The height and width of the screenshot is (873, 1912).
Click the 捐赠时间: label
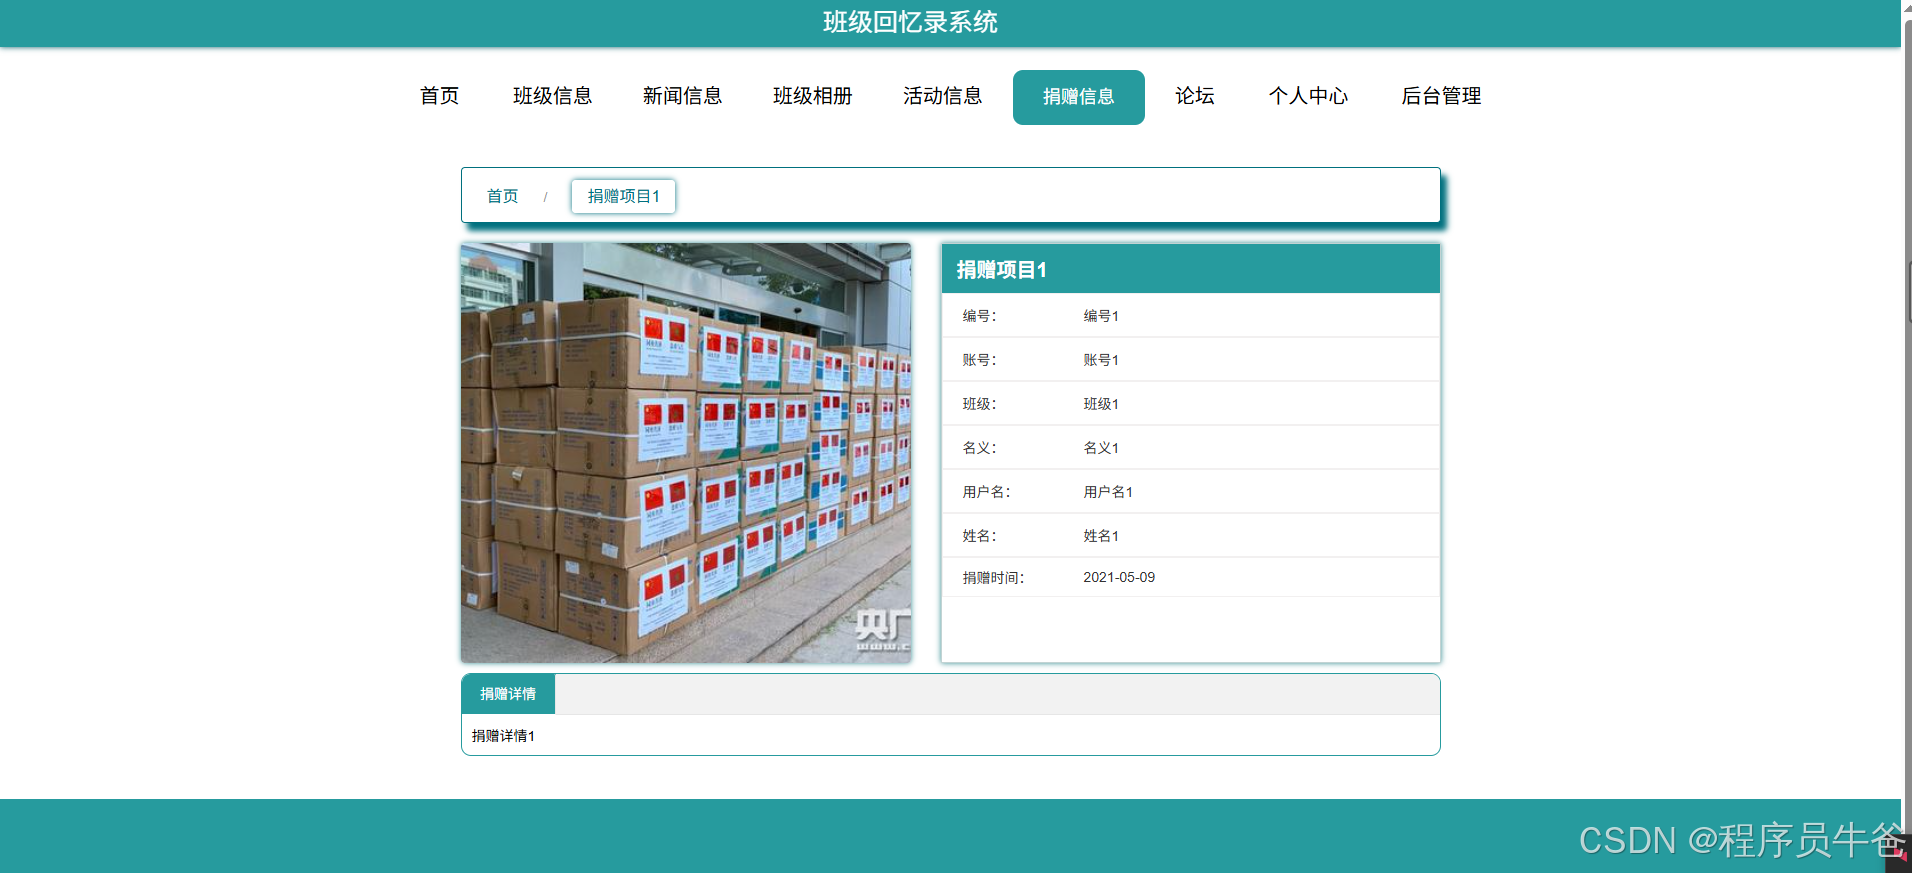click(x=993, y=578)
